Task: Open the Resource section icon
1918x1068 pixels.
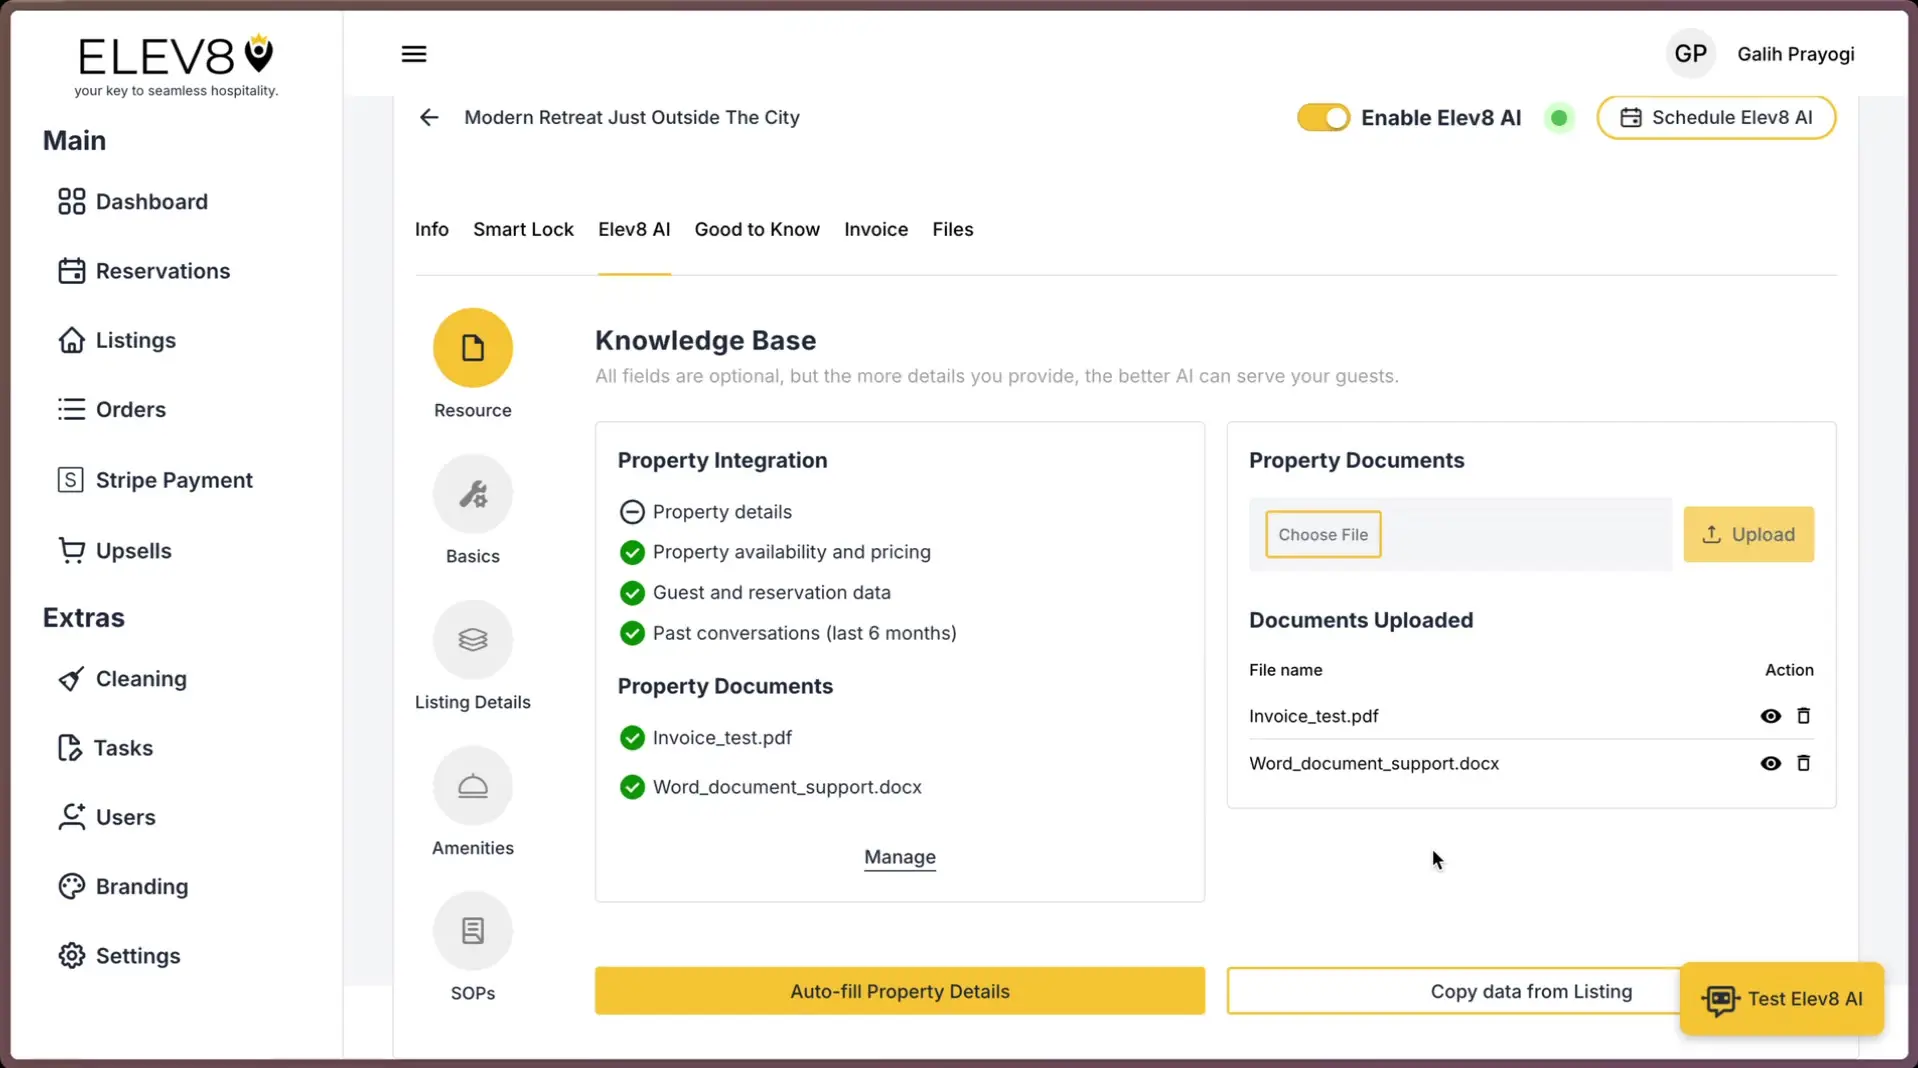Action: tap(472, 348)
